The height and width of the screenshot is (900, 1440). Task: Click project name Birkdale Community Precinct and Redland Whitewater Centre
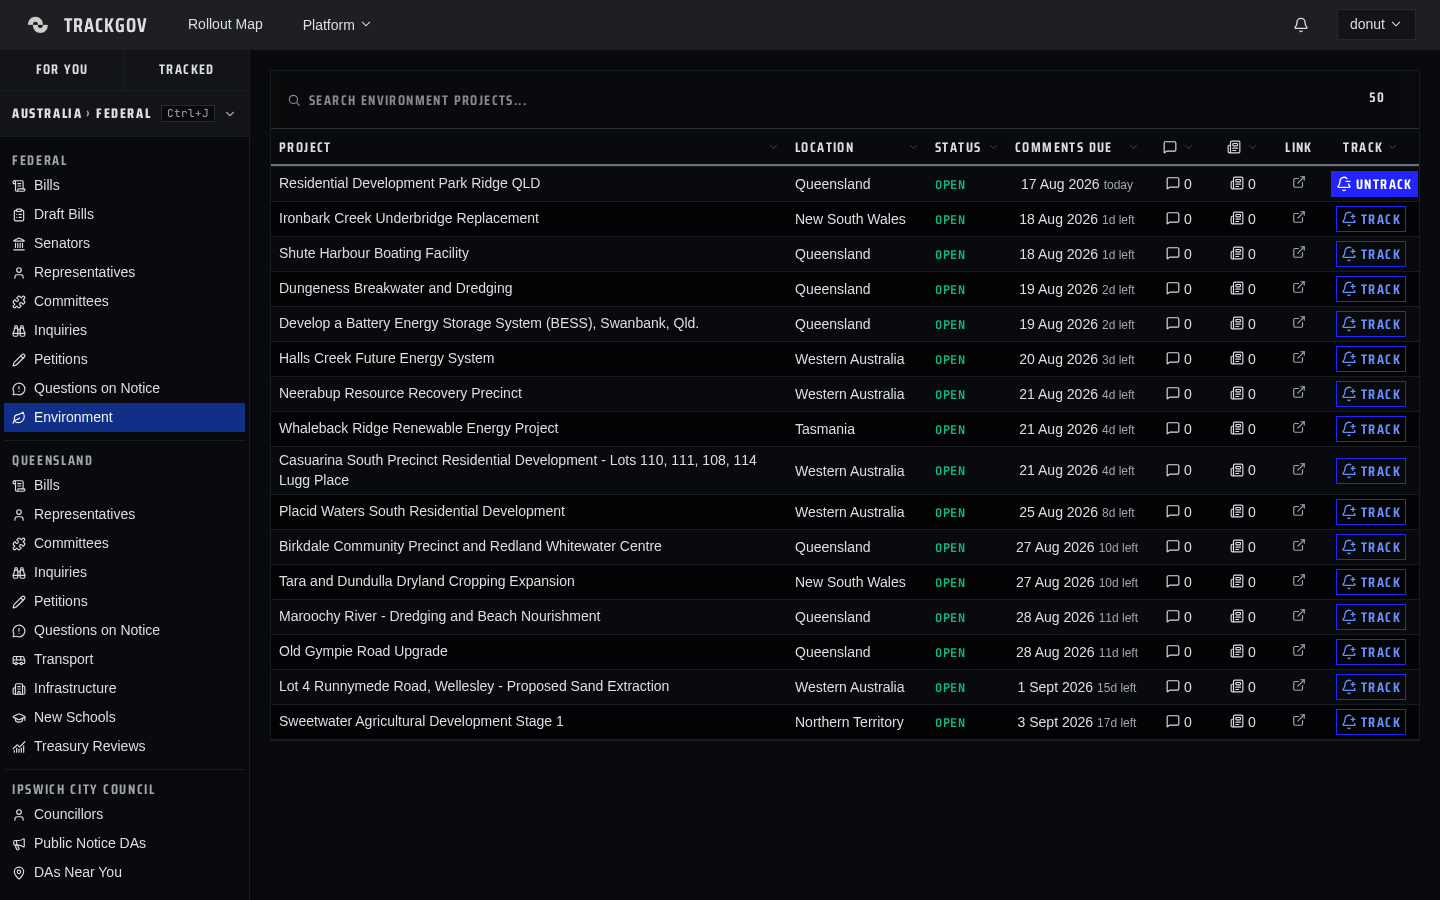(470, 546)
